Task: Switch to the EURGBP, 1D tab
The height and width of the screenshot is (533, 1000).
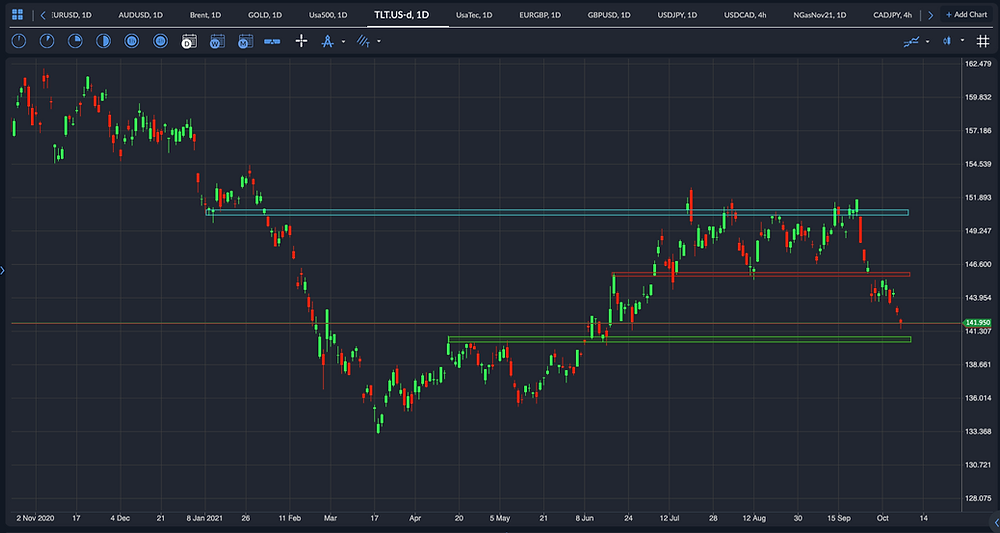Action: click(x=540, y=15)
